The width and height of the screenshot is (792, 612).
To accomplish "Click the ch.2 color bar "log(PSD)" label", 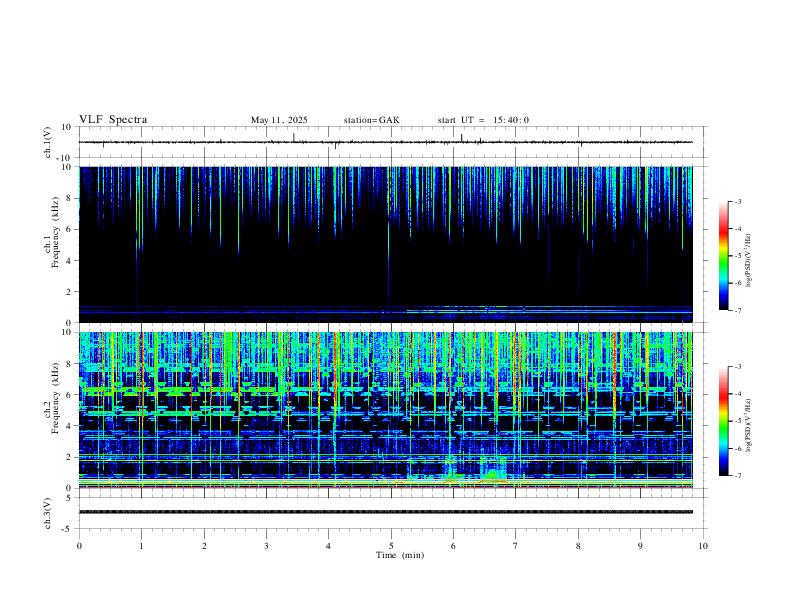I will point(749,425).
